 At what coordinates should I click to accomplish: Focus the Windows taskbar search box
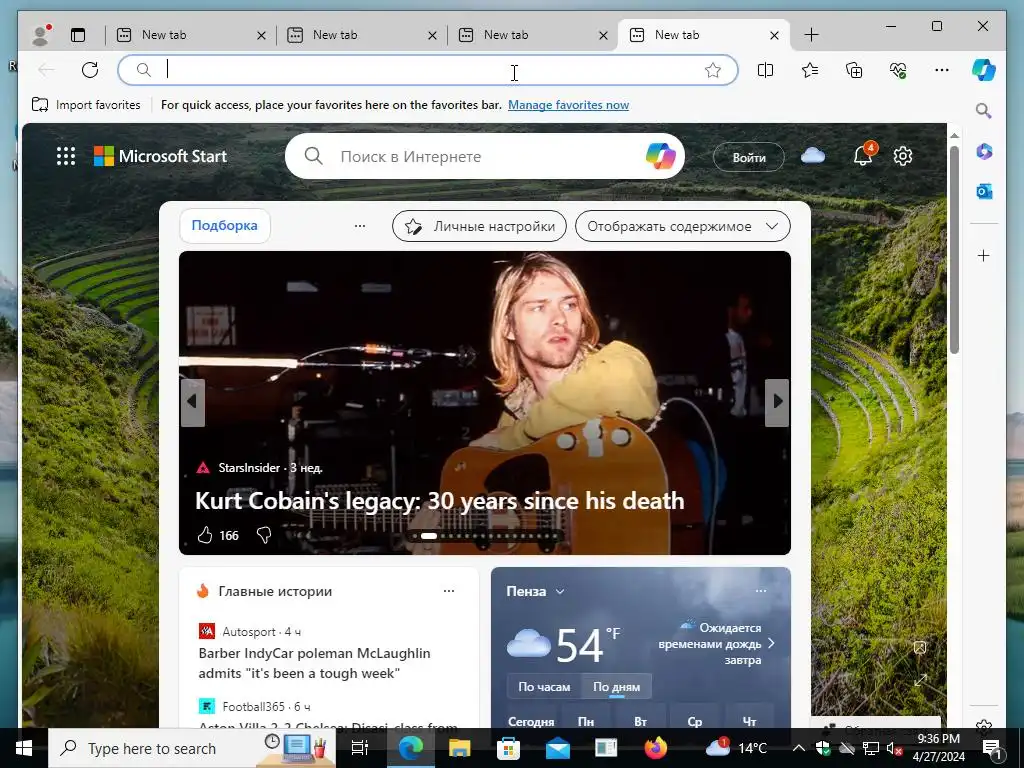(192, 748)
